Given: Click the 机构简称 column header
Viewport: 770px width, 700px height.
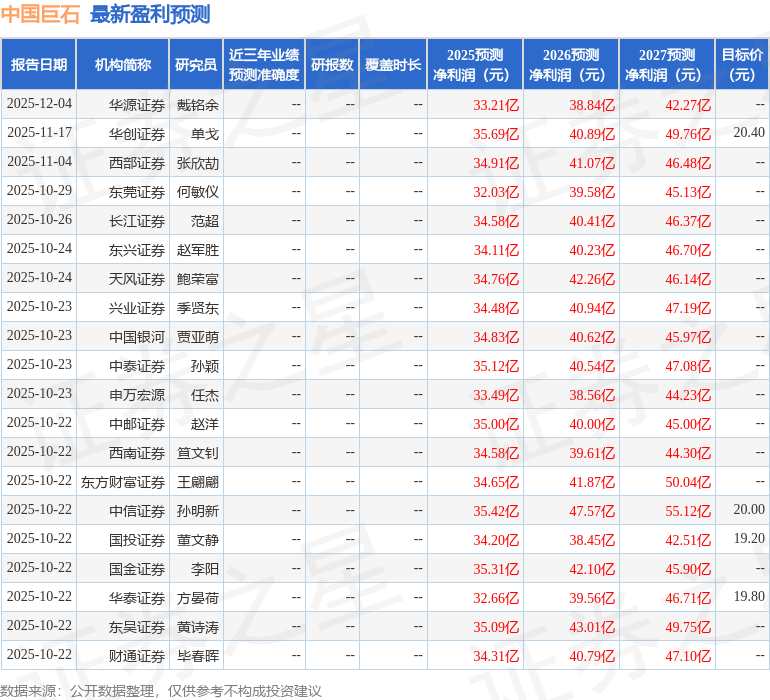Looking at the screenshot, I should (122, 65).
